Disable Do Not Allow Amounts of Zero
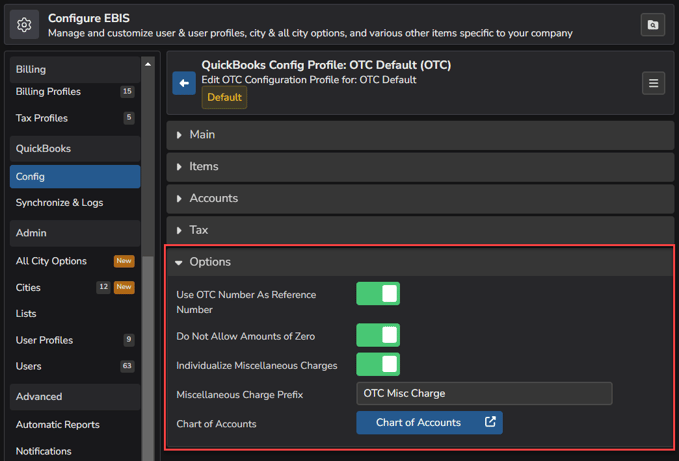Screen dimensions: 679x461 click(x=378, y=335)
